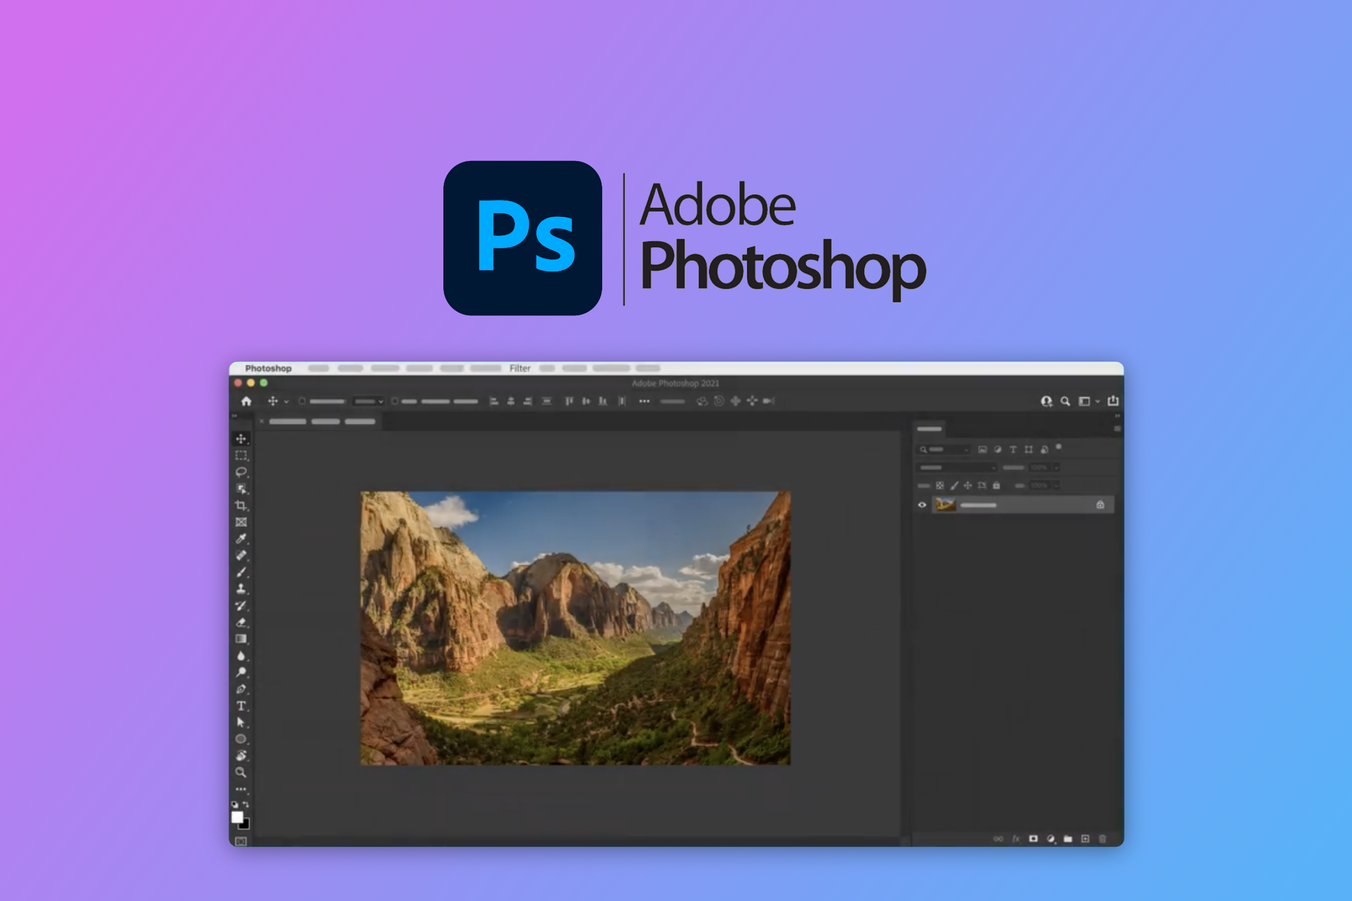Open the workspace switcher icon
This screenshot has width=1352, height=901.
[1084, 401]
